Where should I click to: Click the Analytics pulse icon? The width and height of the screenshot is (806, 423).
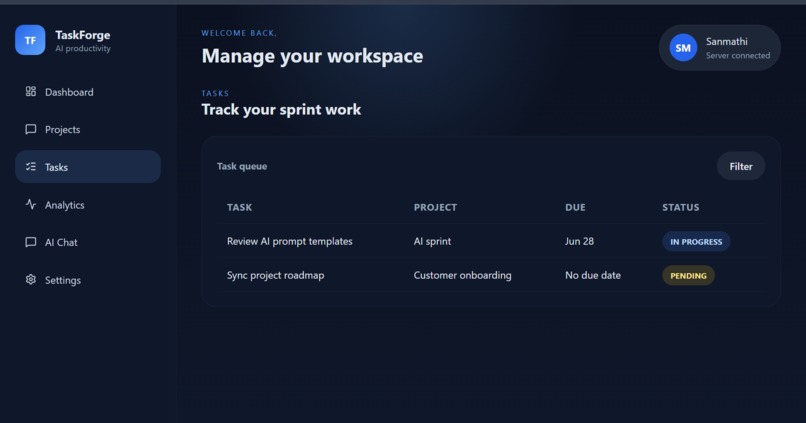tap(31, 204)
